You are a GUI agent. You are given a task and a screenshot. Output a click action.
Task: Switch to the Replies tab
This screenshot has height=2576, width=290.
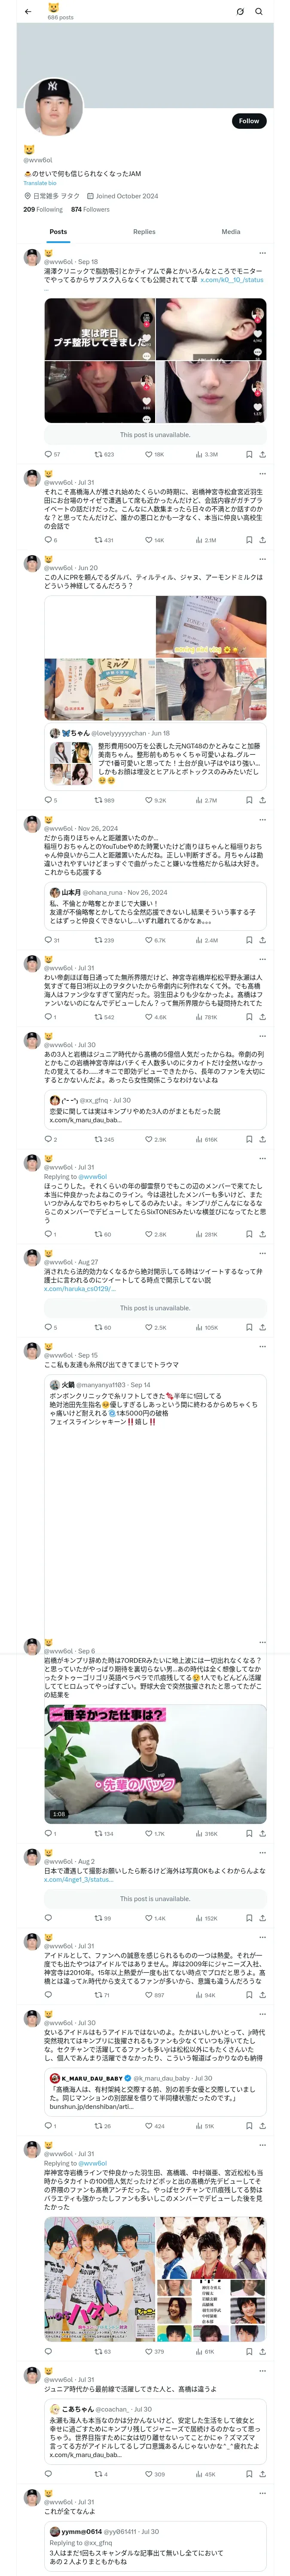click(x=144, y=232)
